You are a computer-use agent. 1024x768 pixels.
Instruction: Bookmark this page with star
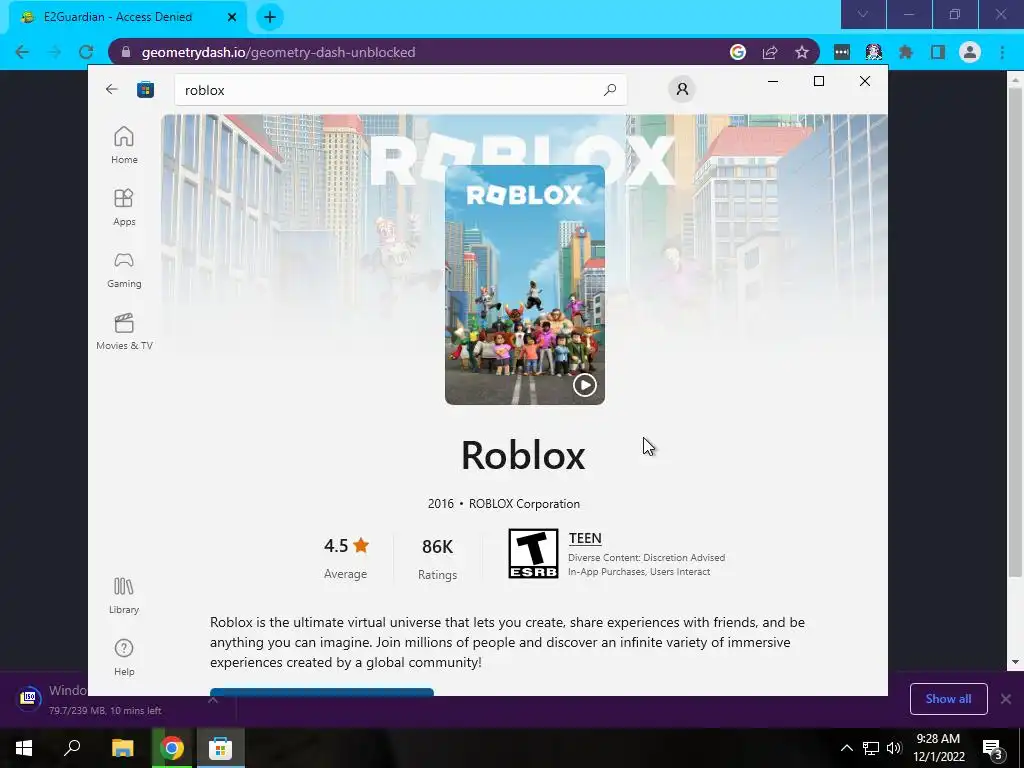(802, 52)
